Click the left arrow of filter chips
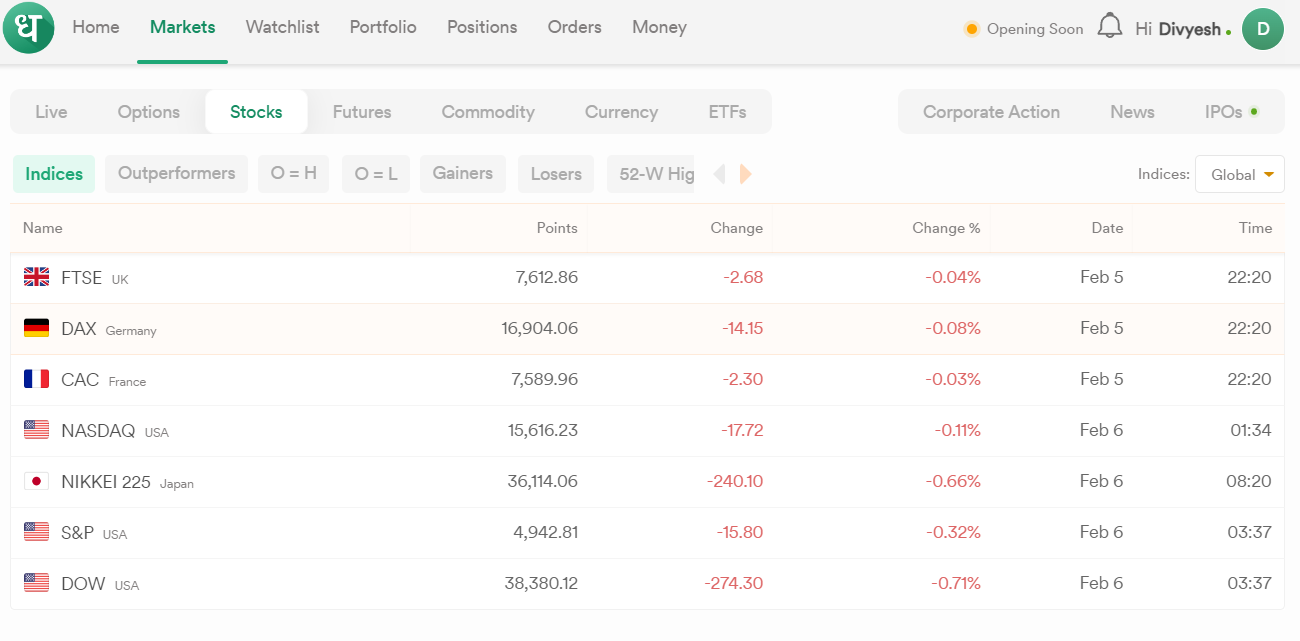 (x=719, y=174)
